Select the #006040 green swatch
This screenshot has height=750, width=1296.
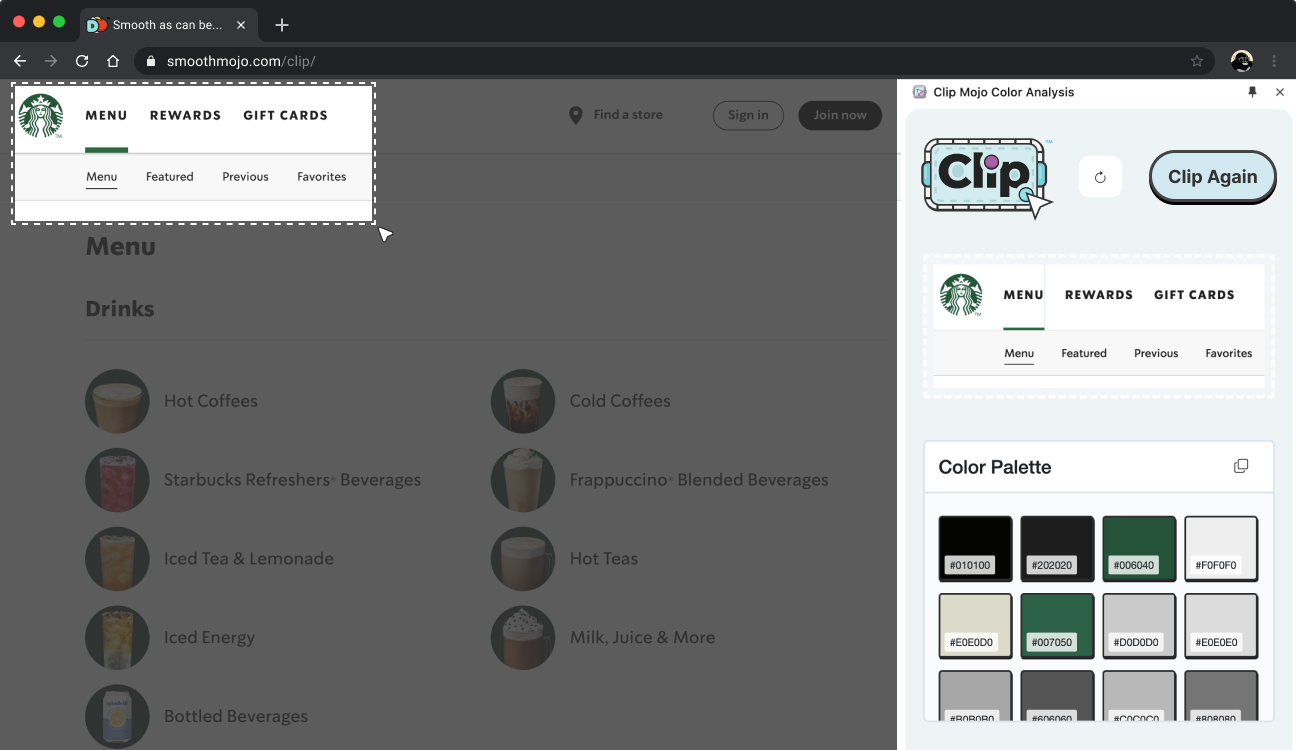click(1139, 548)
